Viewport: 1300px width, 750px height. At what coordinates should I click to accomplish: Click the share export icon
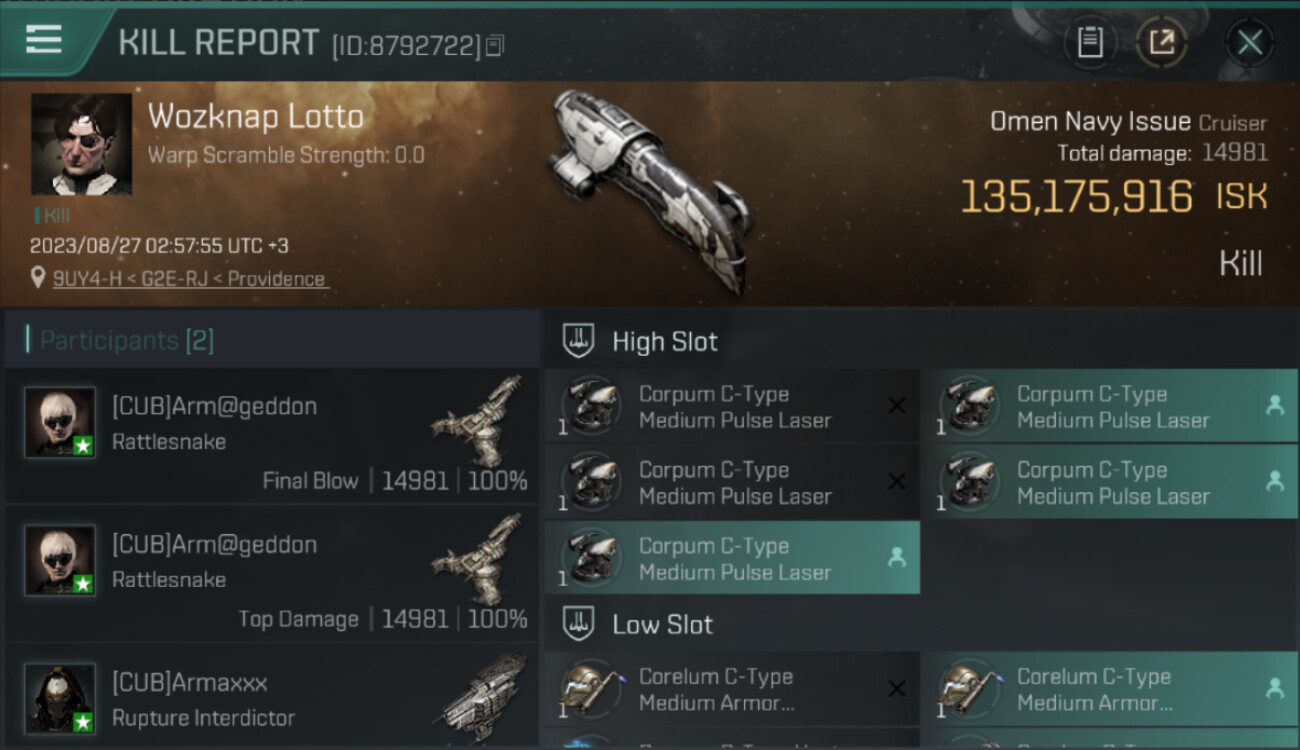(x=1162, y=42)
